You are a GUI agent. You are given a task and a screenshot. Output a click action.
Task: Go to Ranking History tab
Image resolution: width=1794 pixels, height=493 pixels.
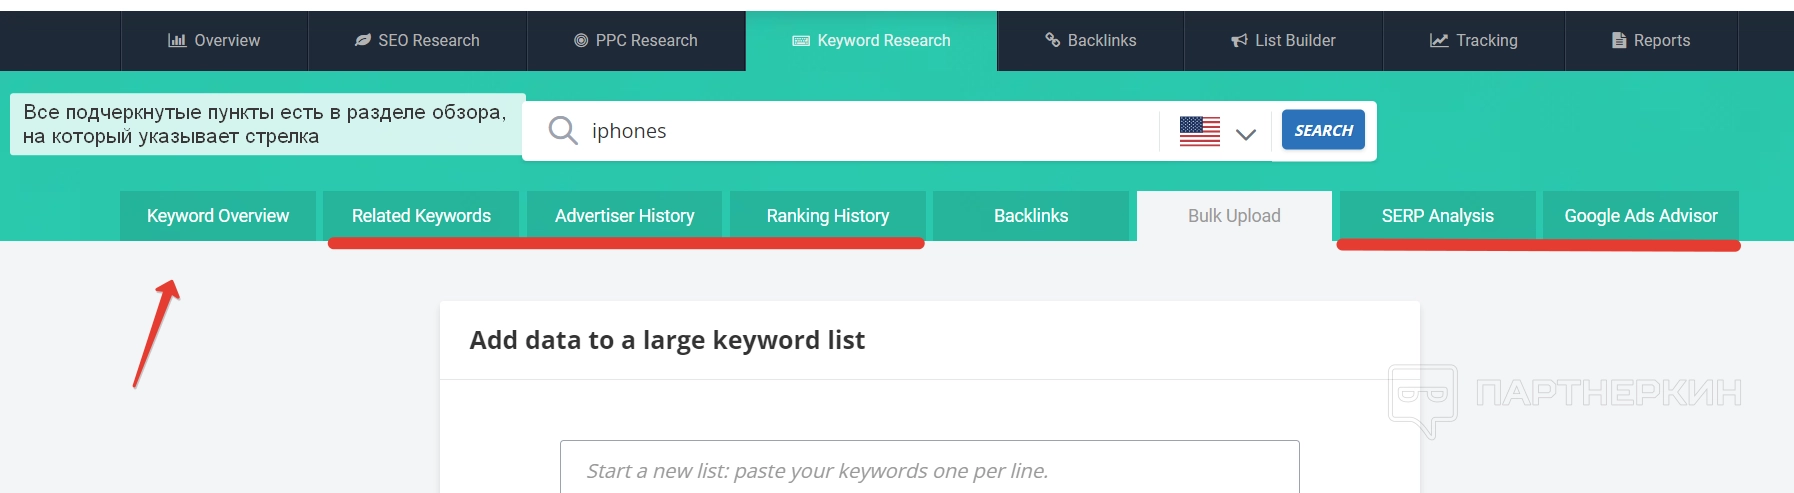tap(828, 216)
